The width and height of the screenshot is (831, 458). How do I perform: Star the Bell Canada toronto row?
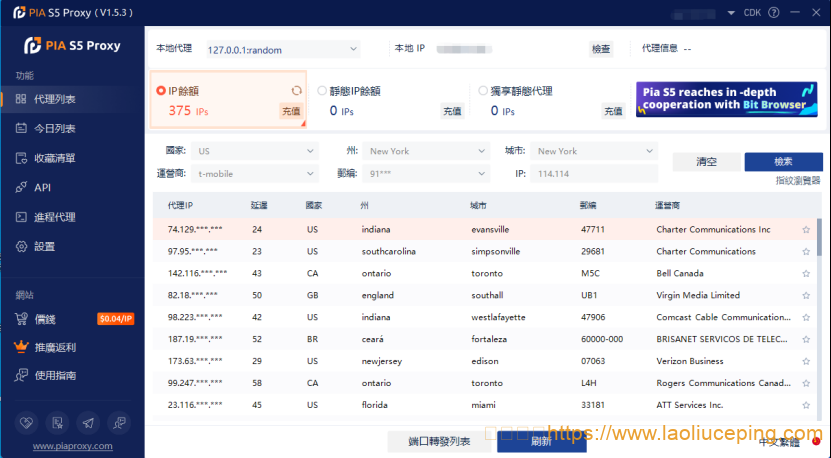coord(806,274)
